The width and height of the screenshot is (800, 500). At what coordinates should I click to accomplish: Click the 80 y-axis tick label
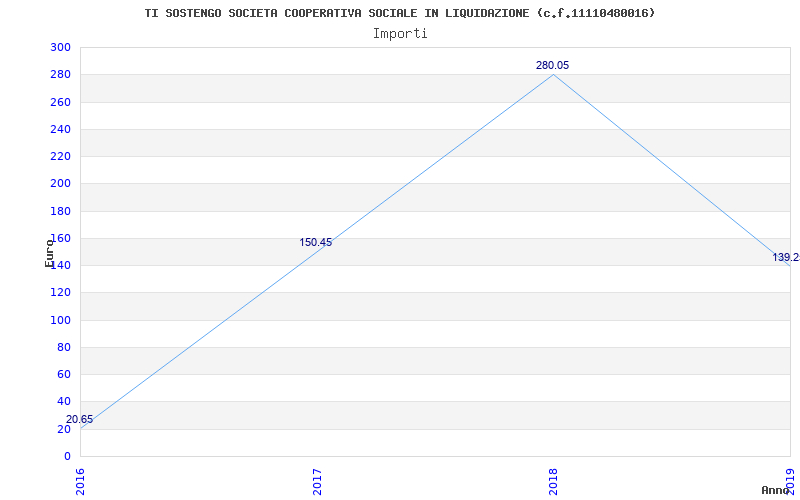(x=63, y=347)
